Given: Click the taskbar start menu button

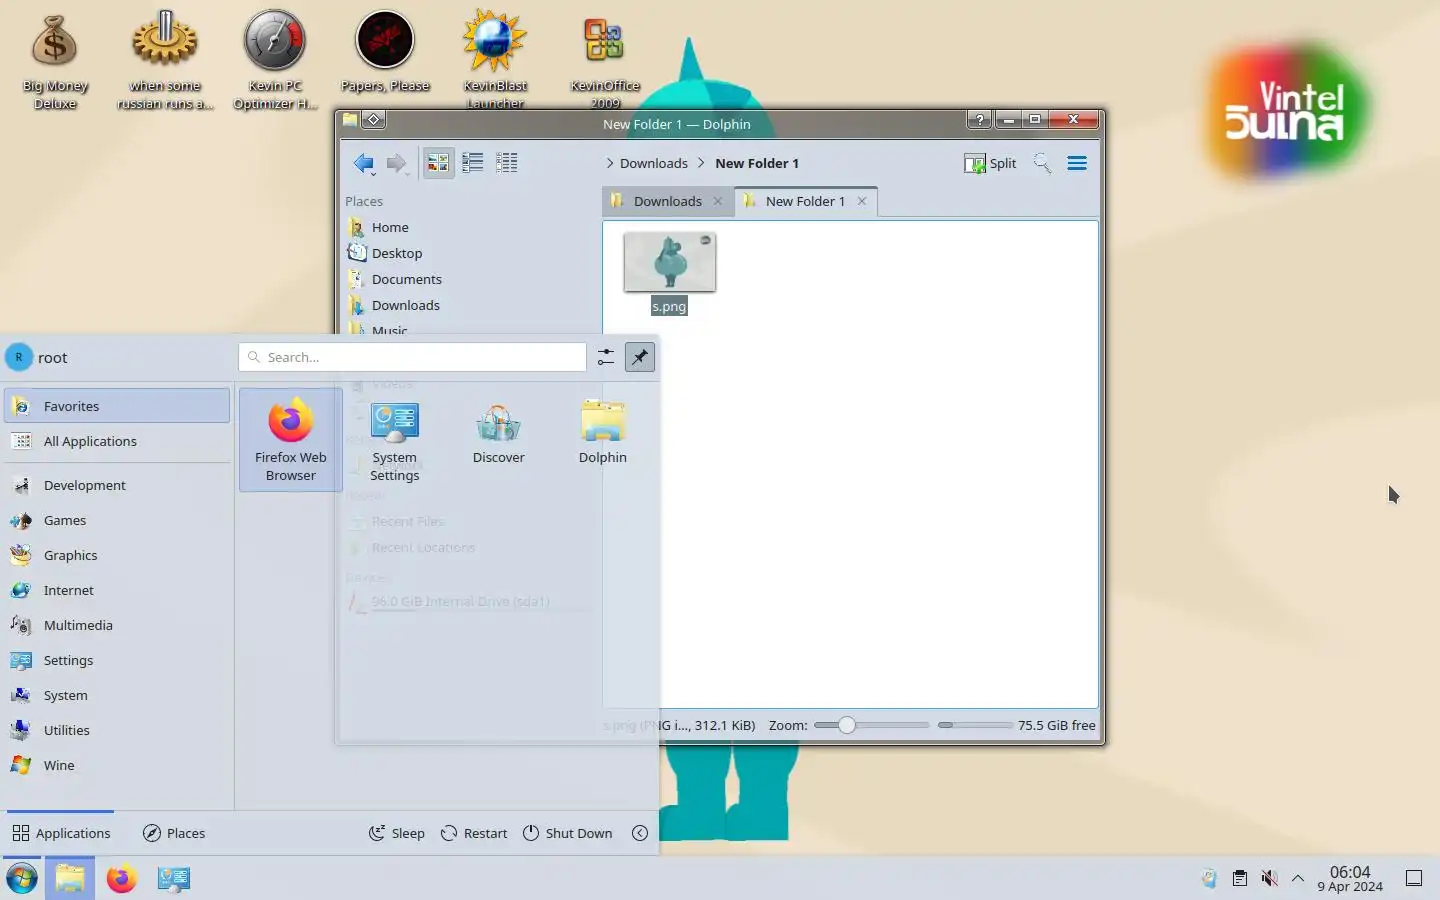Looking at the screenshot, I should pyautogui.click(x=22, y=878).
